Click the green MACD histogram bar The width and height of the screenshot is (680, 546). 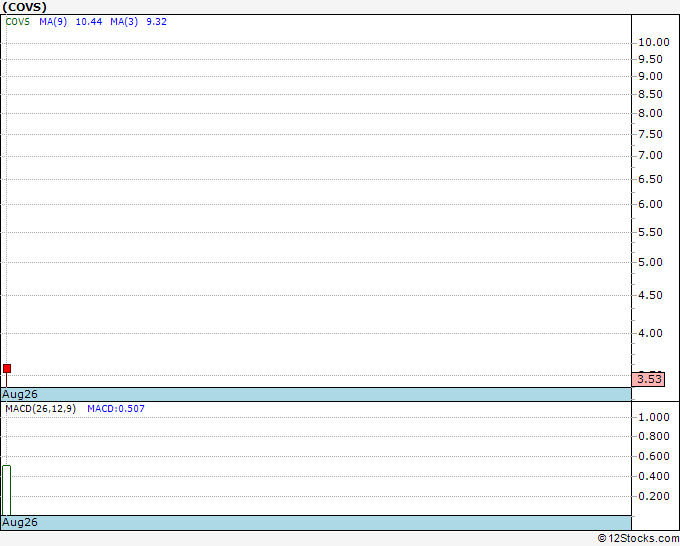pyautogui.click(x=7, y=490)
